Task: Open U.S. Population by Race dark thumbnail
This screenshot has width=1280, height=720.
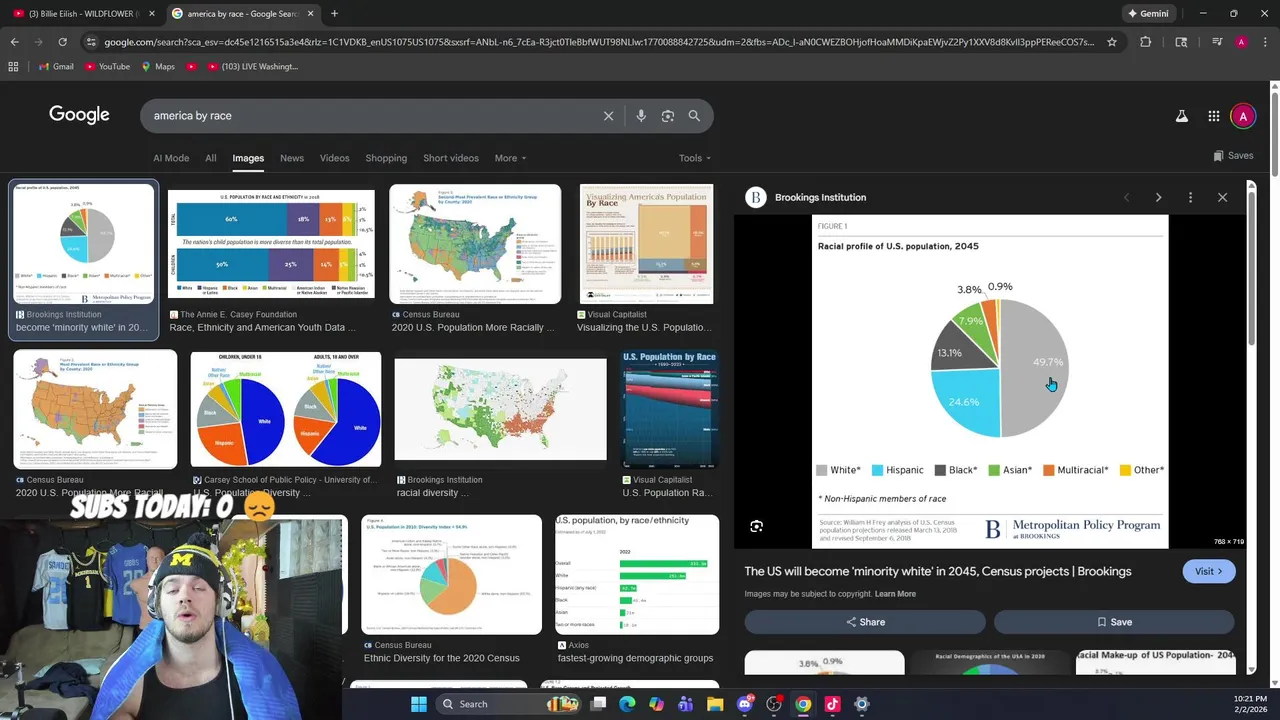Action: tap(670, 409)
